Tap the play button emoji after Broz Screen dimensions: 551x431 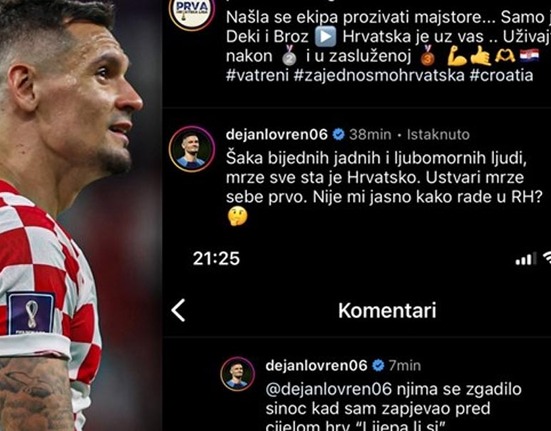pos(325,37)
